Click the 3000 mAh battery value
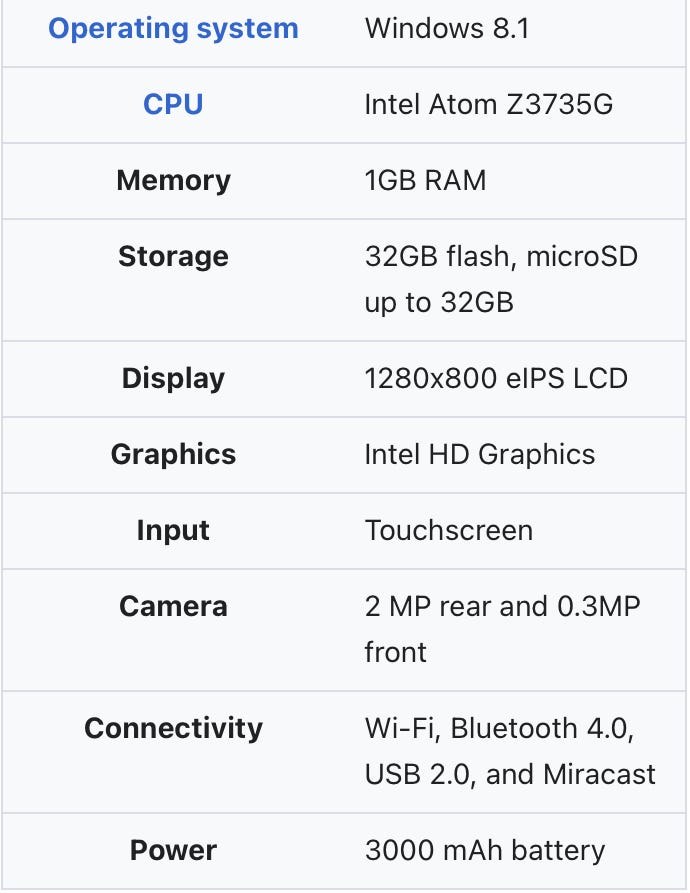690x893 pixels. (x=484, y=850)
